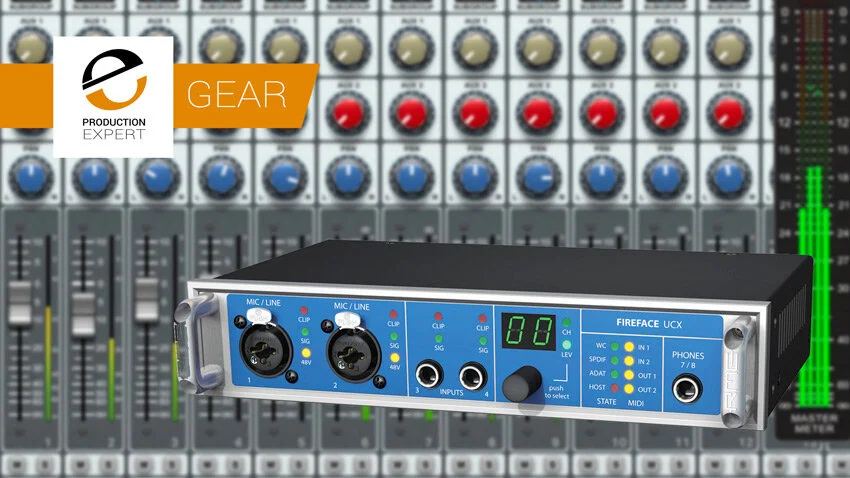Click channel 11 red AUX 2 knob
This screenshot has width=850, height=478.
point(665,113)
